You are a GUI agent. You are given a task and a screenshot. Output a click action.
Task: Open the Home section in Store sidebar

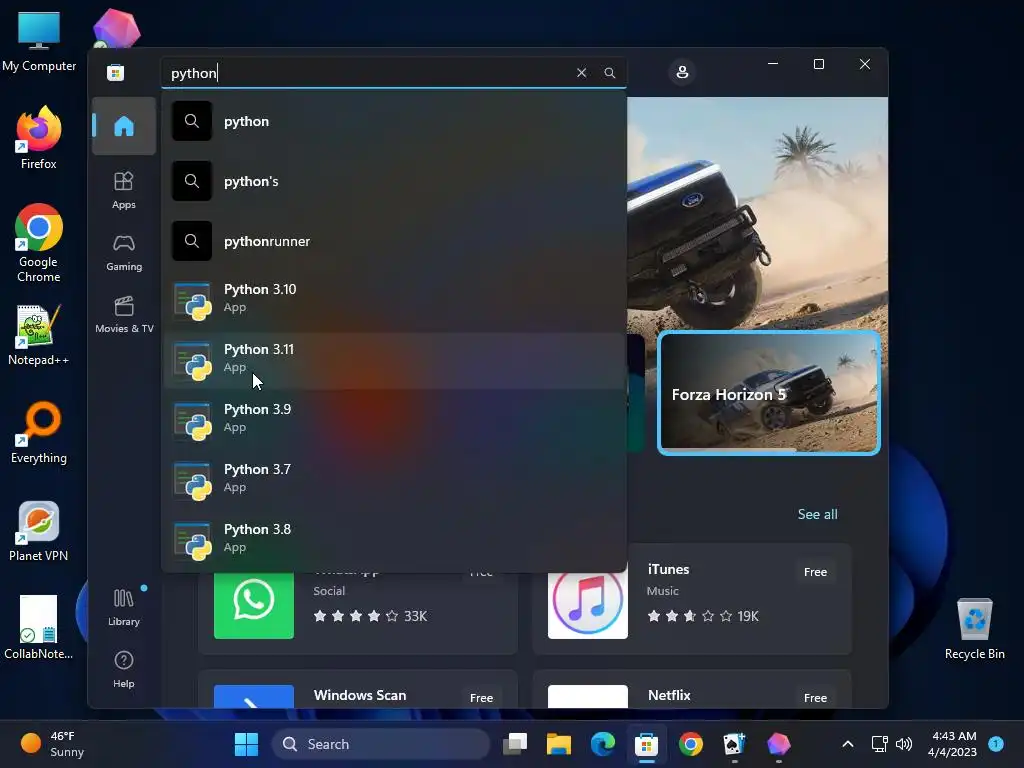point(123,125)
